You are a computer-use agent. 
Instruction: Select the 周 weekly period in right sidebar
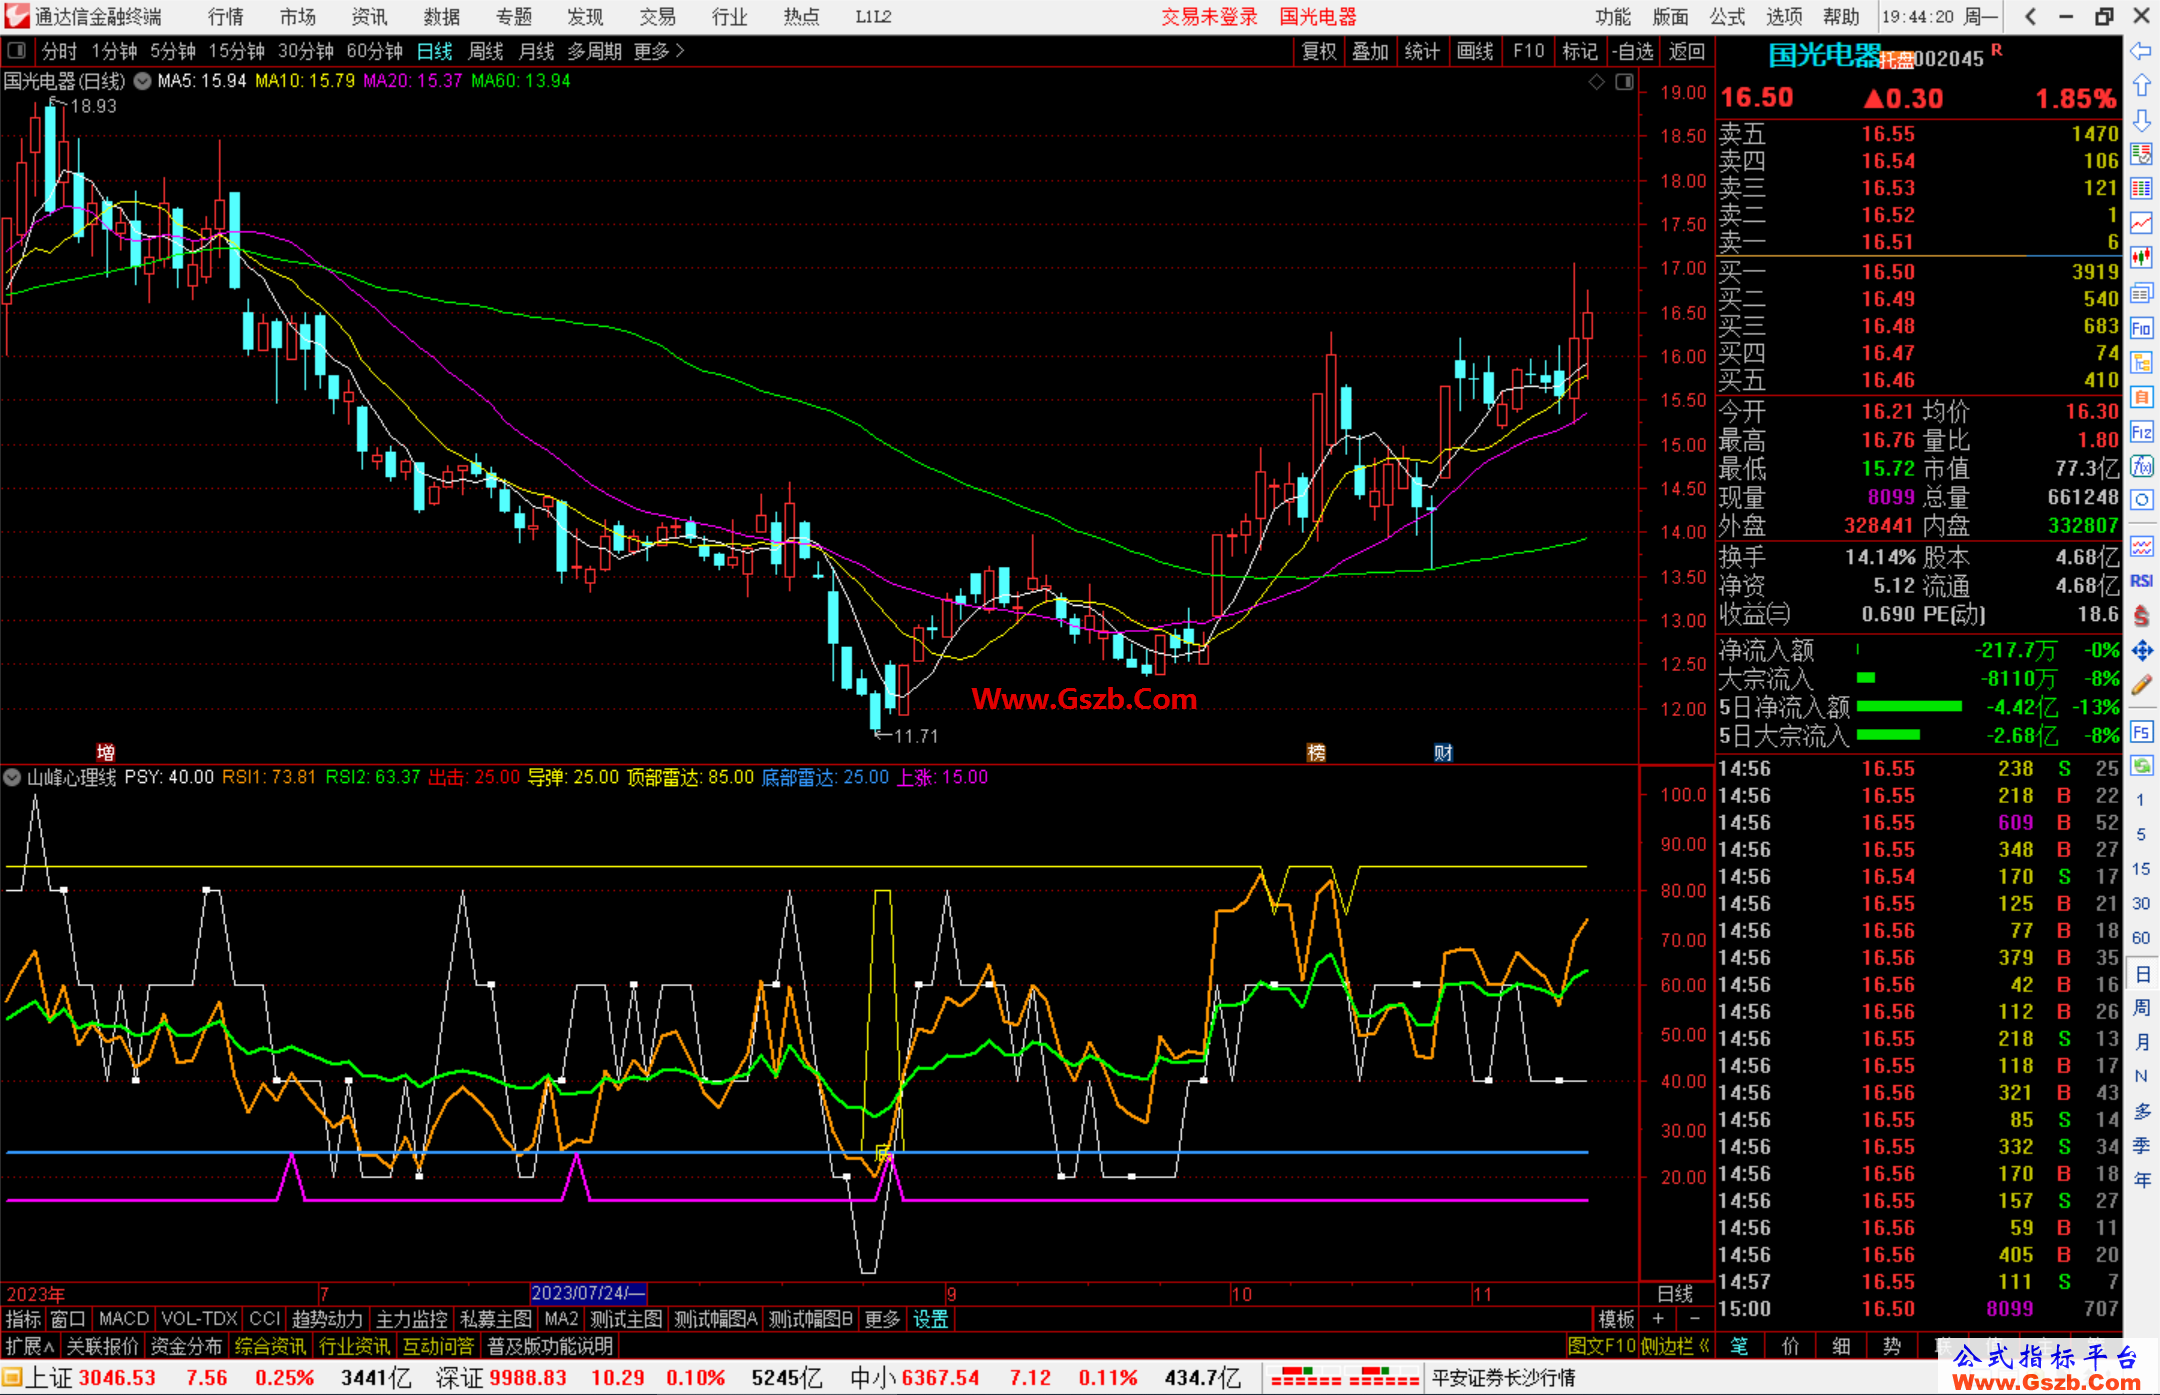2141,1007
